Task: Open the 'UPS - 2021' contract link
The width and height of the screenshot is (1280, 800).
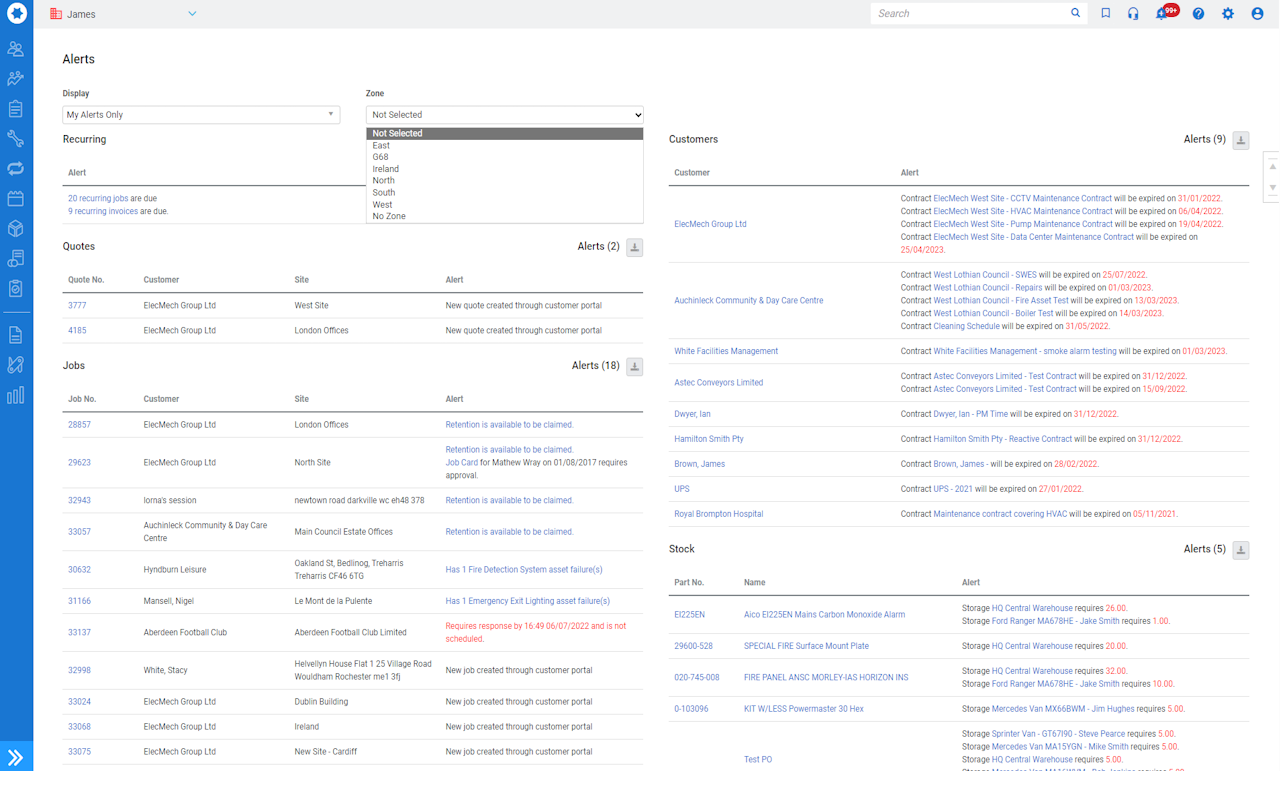Action: (953, 489)
